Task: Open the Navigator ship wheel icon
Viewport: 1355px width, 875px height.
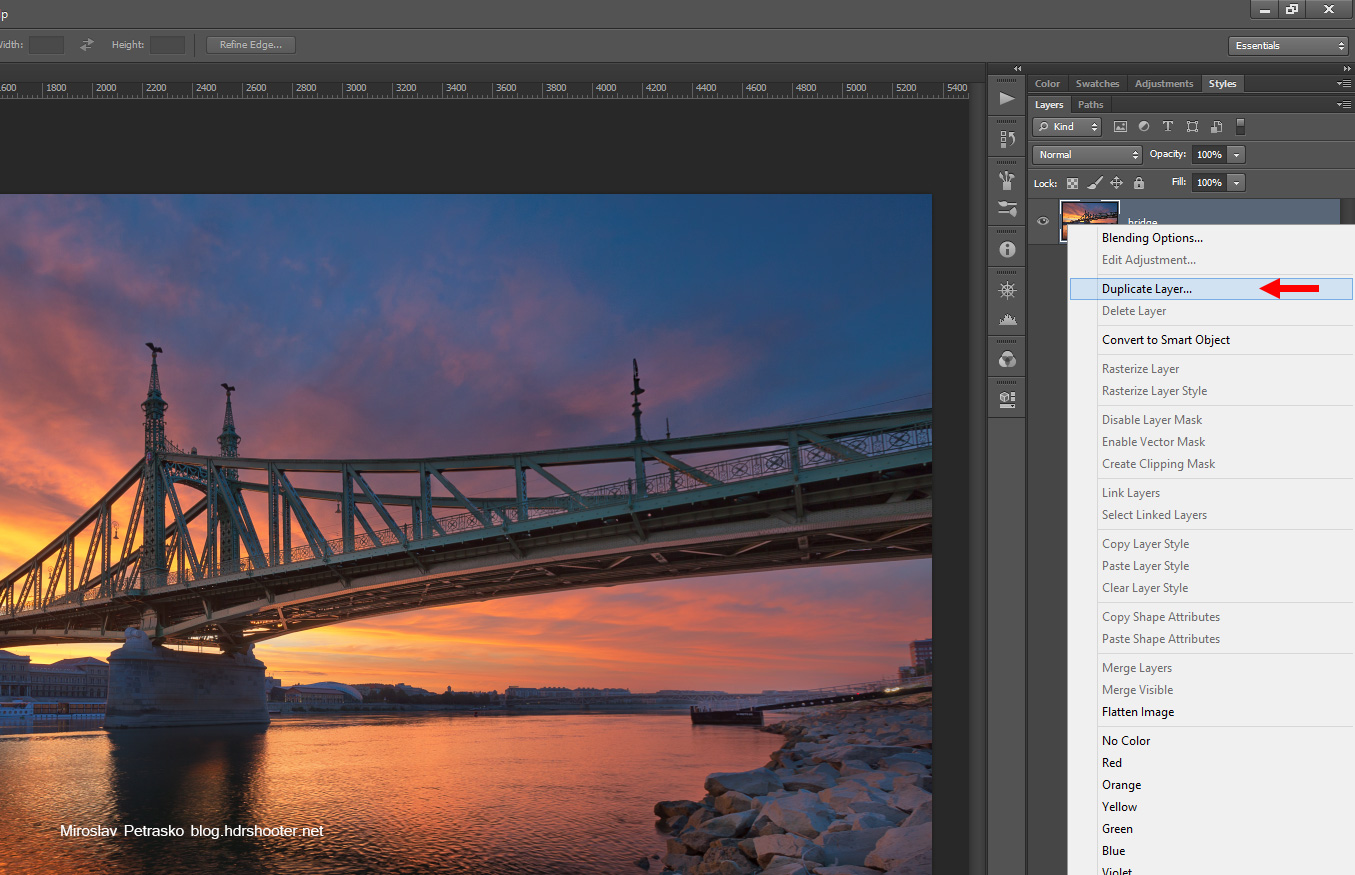Action: pos(1007,290)
